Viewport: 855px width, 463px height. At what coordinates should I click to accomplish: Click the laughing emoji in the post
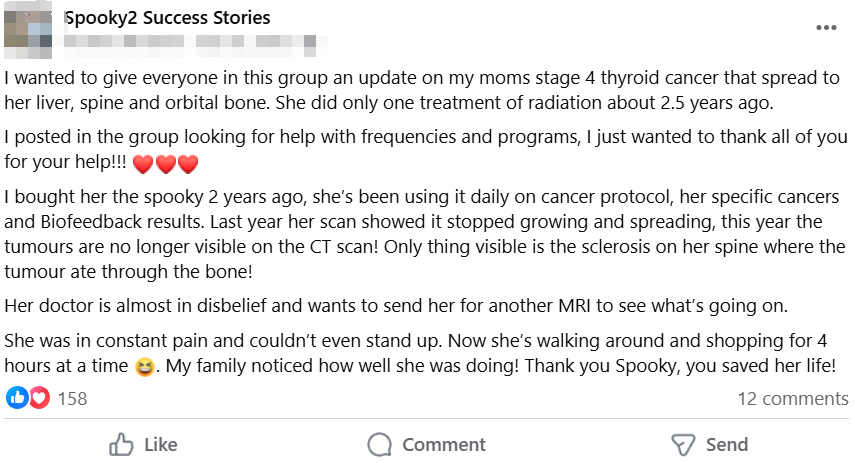(146, 368)
